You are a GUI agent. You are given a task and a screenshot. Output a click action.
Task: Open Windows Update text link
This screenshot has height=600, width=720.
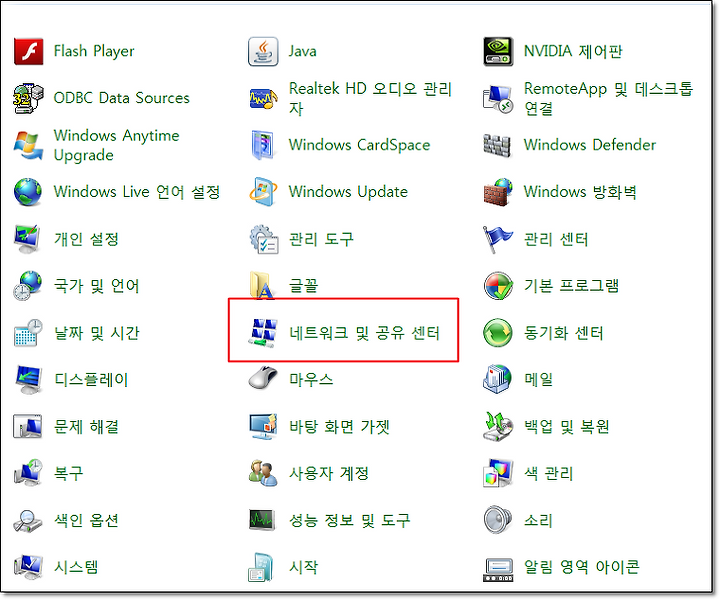(x=348, y=191)
